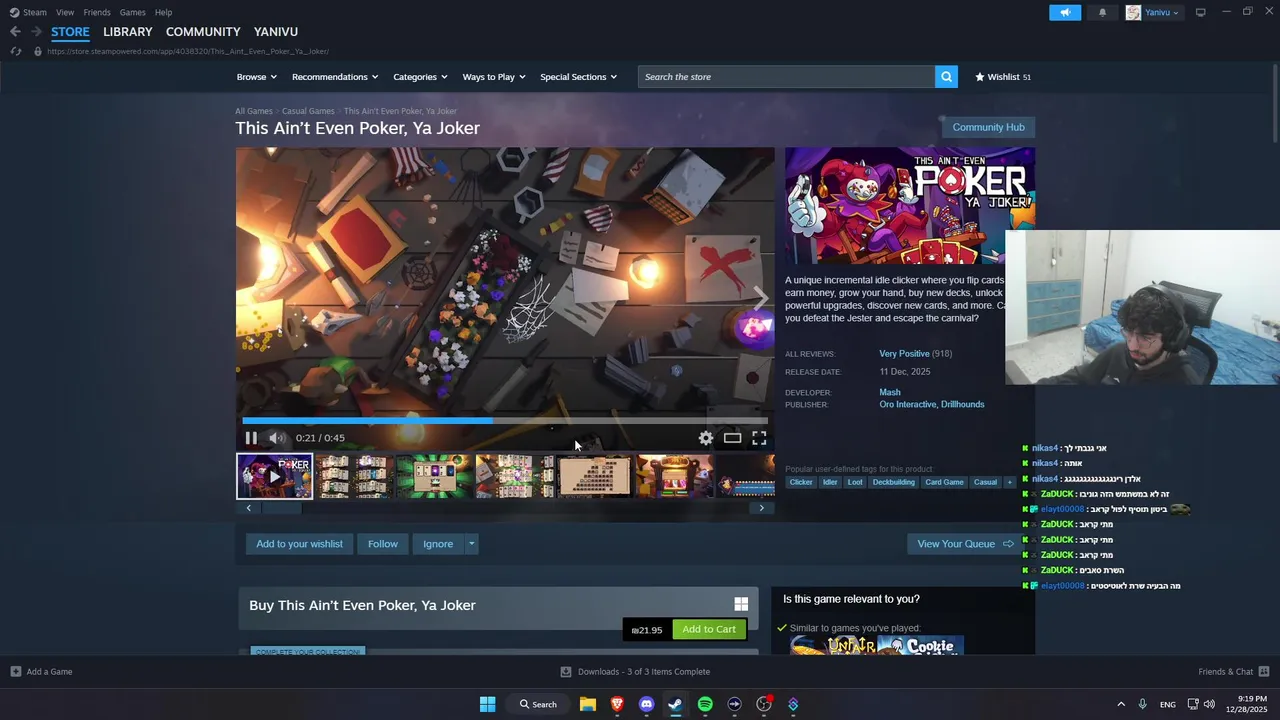Expand the Categories menu
The height and width of the screenshot is (720, 1280).
(420, 77)
